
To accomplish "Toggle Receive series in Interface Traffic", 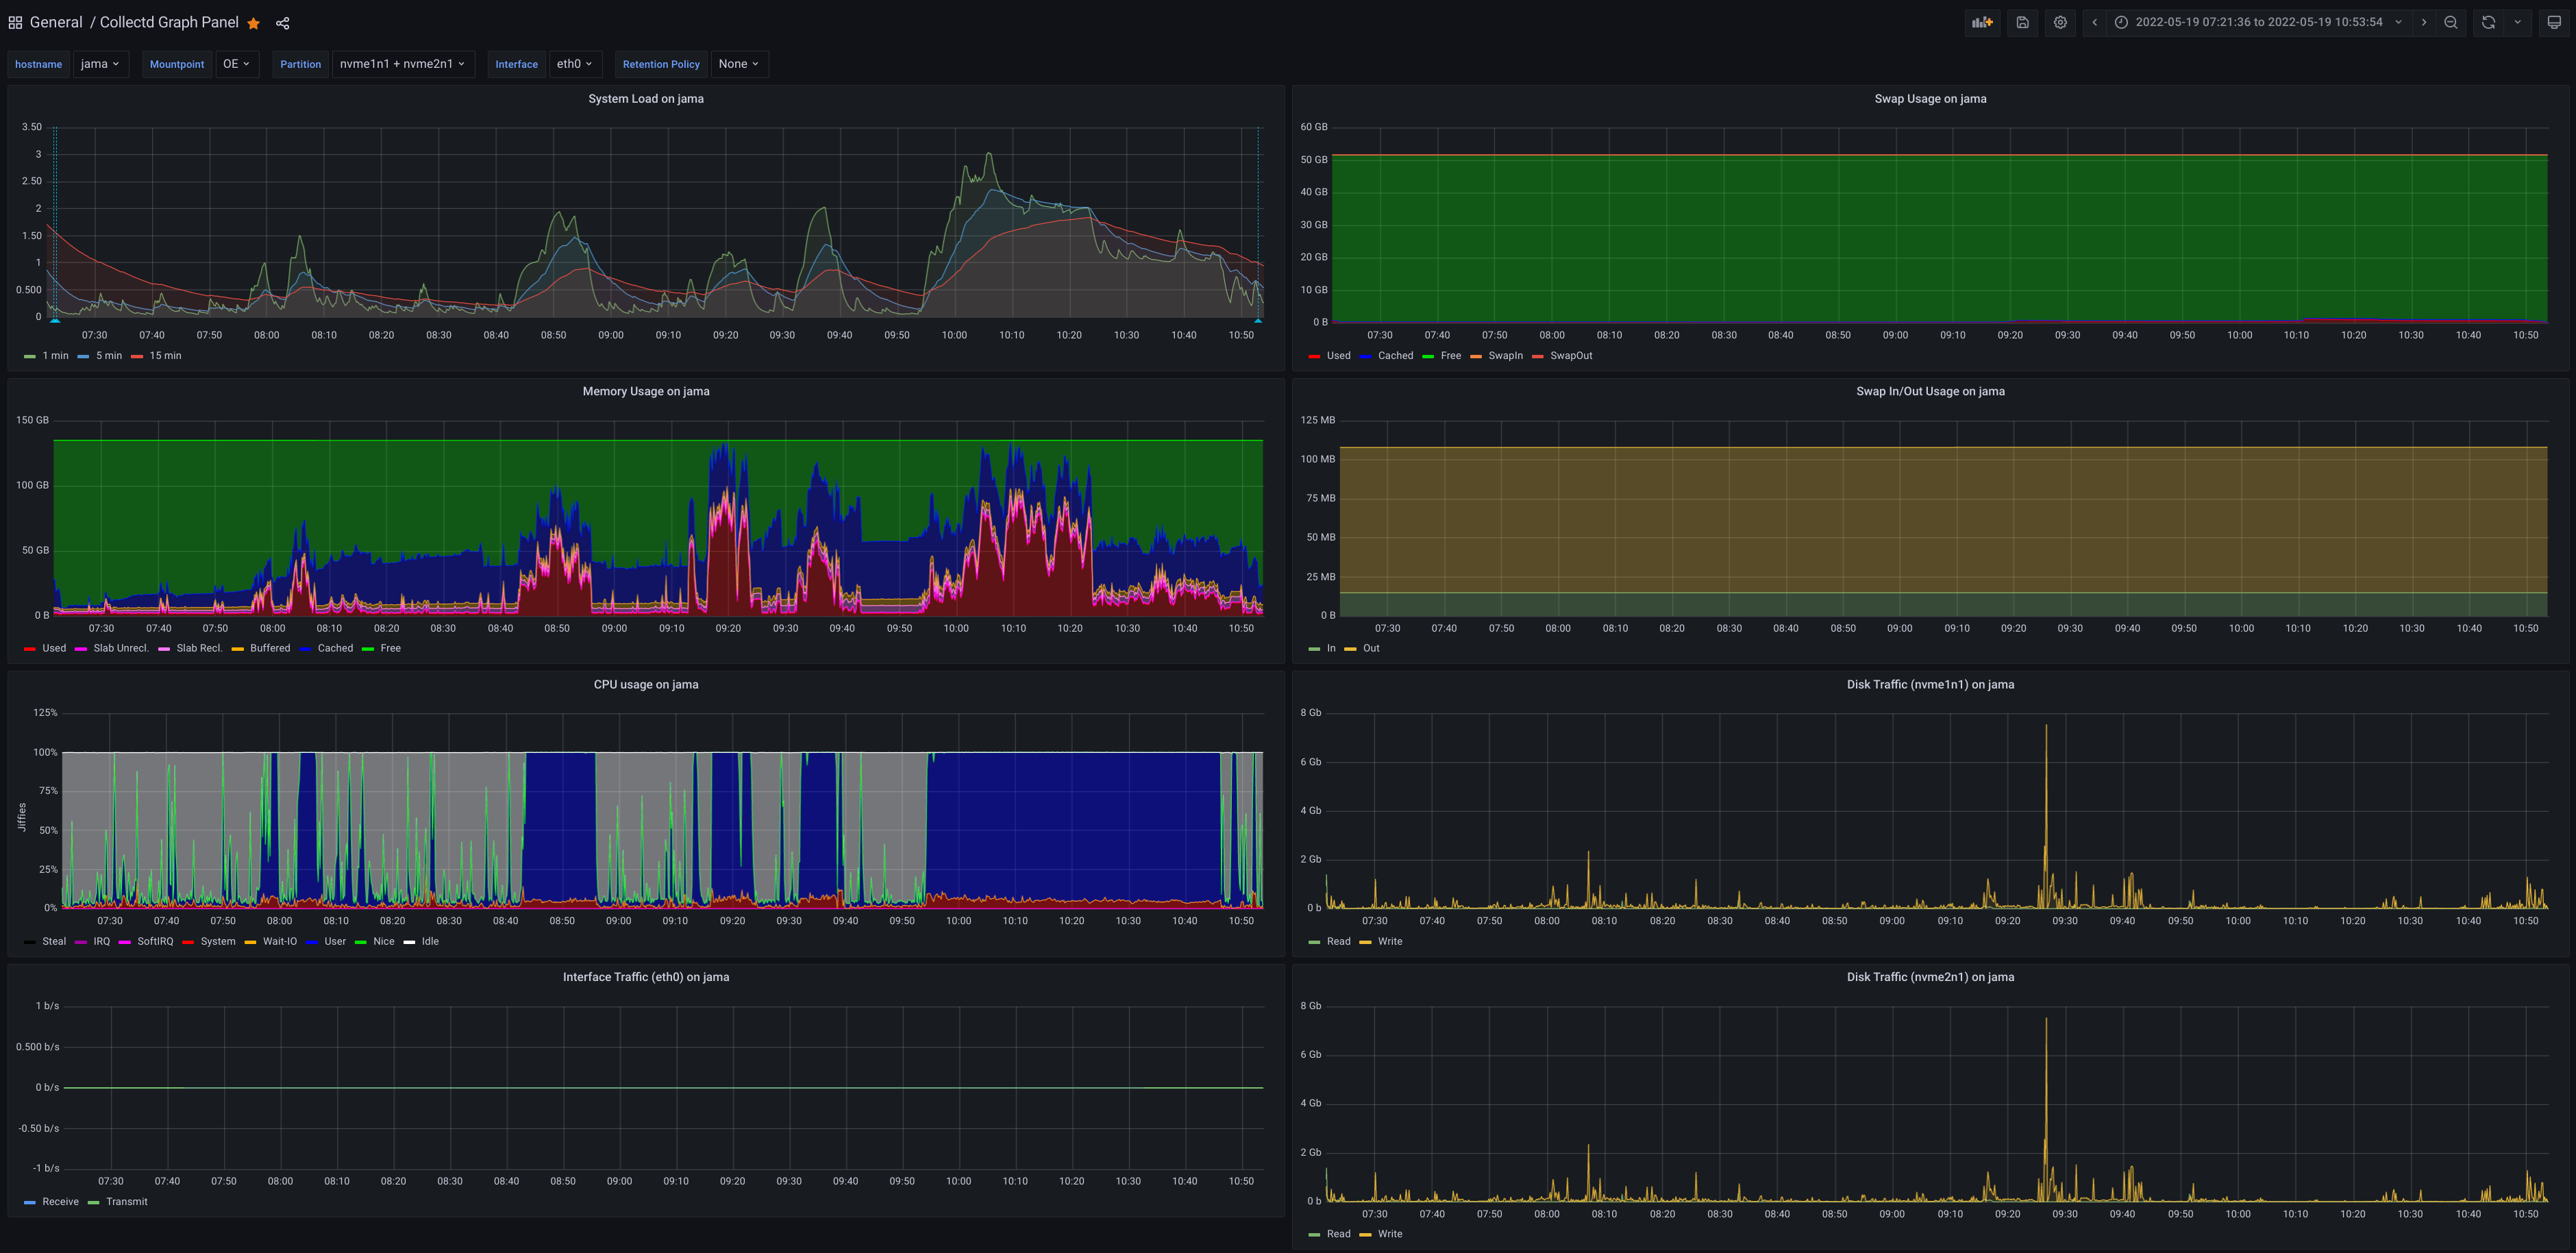I will [60, 1202].
